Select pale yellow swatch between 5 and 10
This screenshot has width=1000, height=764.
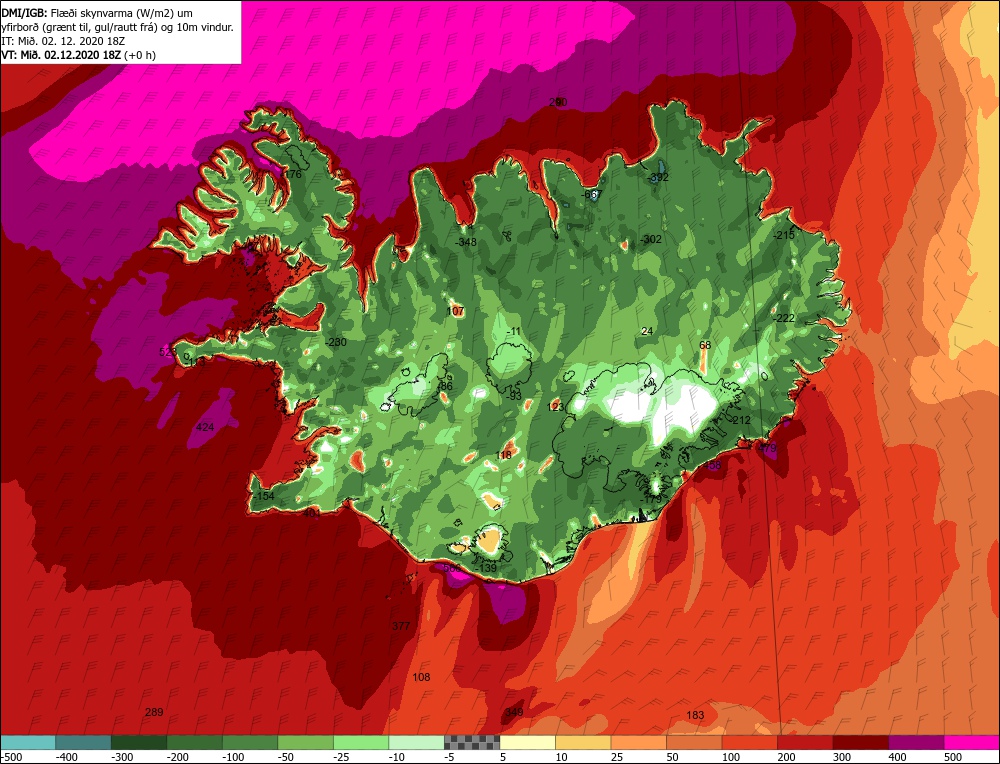(x=527, y=742)
